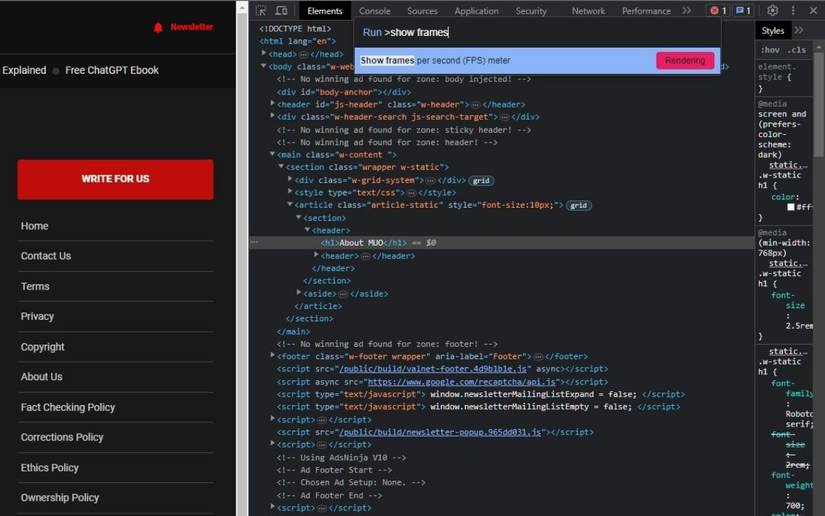Collapse the main w-content node
This screenshot has height=516, width=825.
click(x=272, y=154)
